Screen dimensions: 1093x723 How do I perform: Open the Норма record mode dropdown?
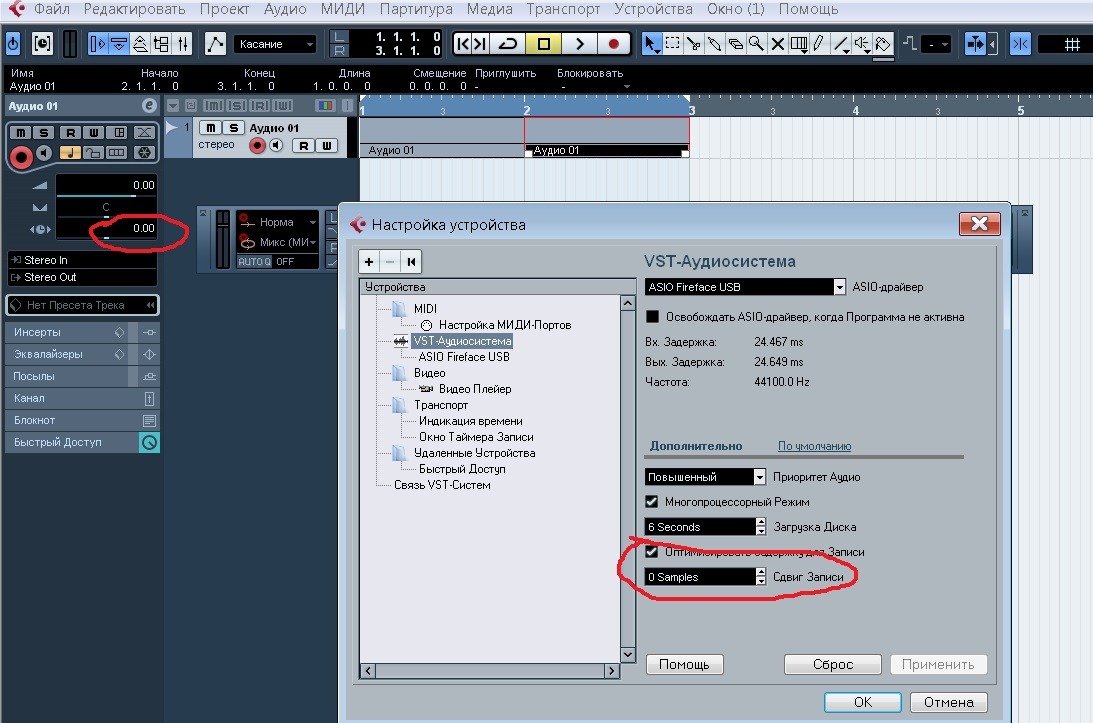pos(277,222)
